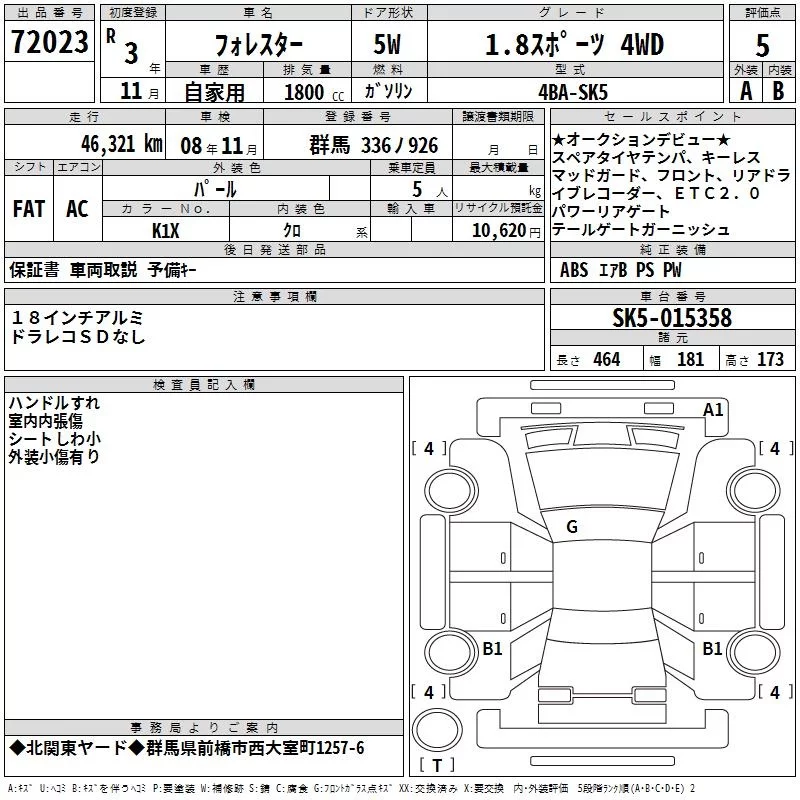The height and width of the screenshot is (800, 800).
Task: Click the registration number 群馬 336ノ926
Action: coord(373,145)
